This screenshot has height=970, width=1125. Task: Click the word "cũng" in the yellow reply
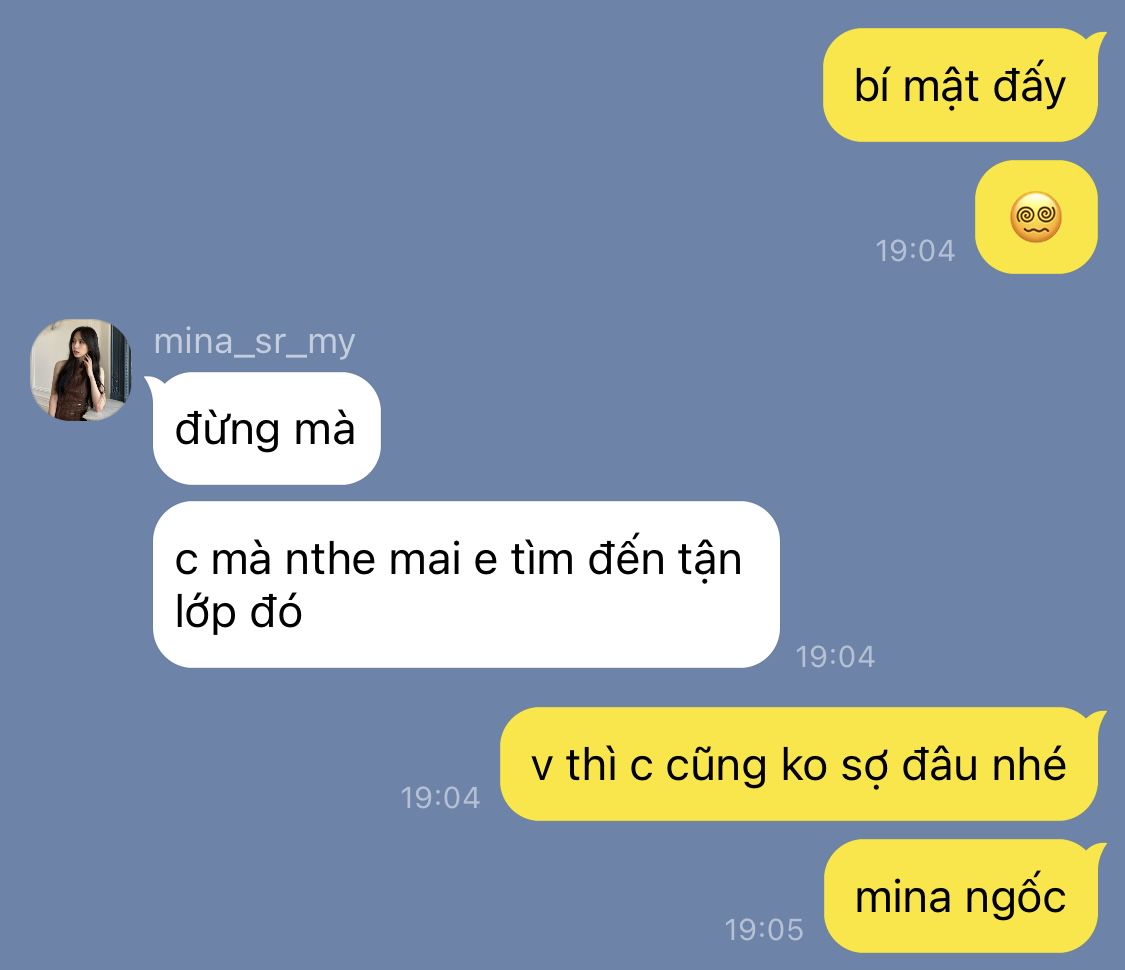tap(716, 765)
